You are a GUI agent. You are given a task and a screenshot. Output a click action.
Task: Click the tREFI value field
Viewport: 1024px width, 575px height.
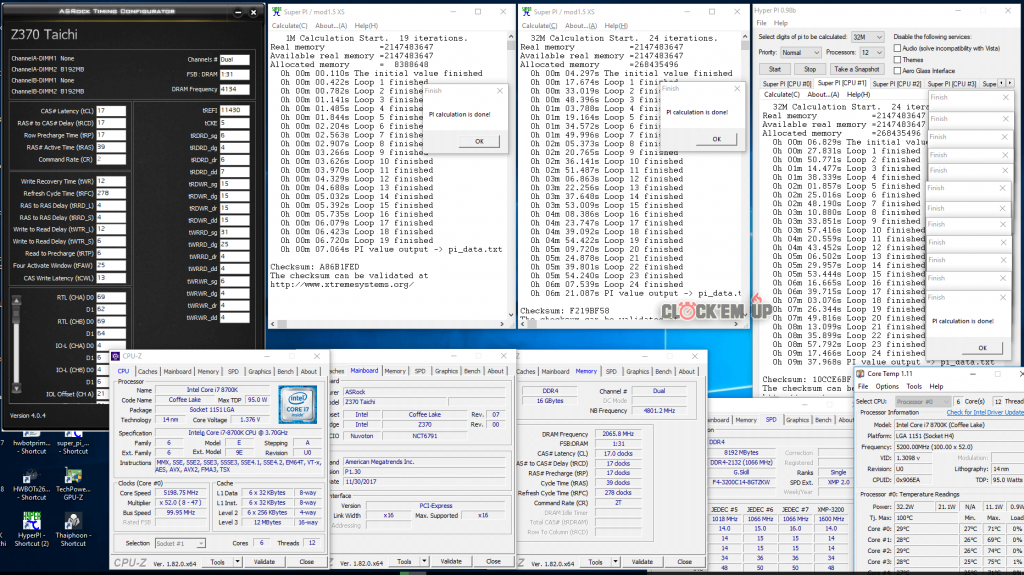[235, 109]
